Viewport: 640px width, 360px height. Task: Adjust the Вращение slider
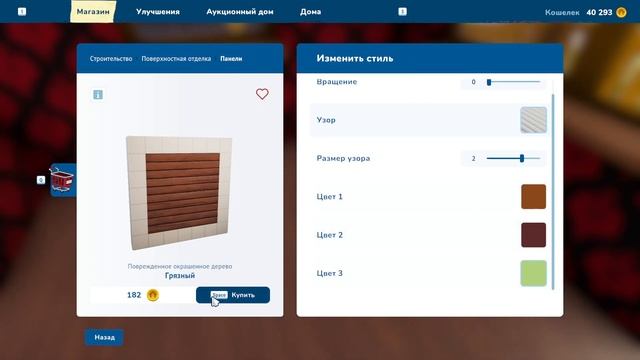coord(513,82)
